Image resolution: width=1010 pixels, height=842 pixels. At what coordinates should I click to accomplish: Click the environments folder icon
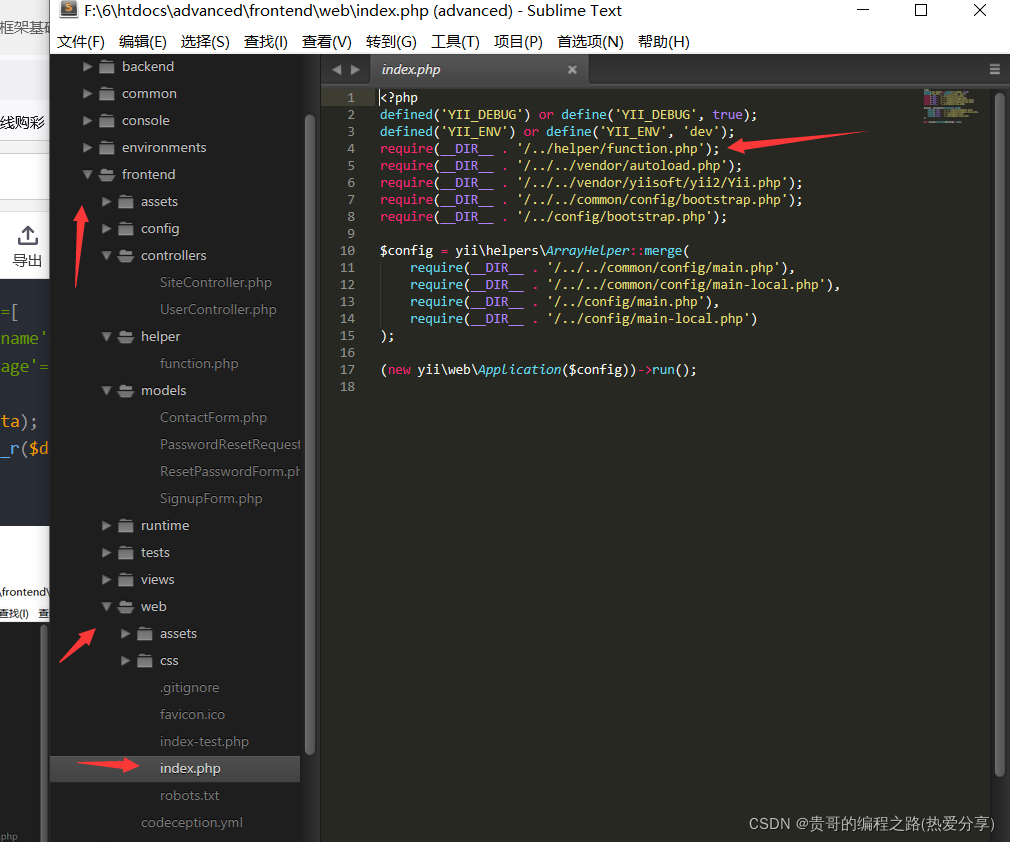(107, 148)
